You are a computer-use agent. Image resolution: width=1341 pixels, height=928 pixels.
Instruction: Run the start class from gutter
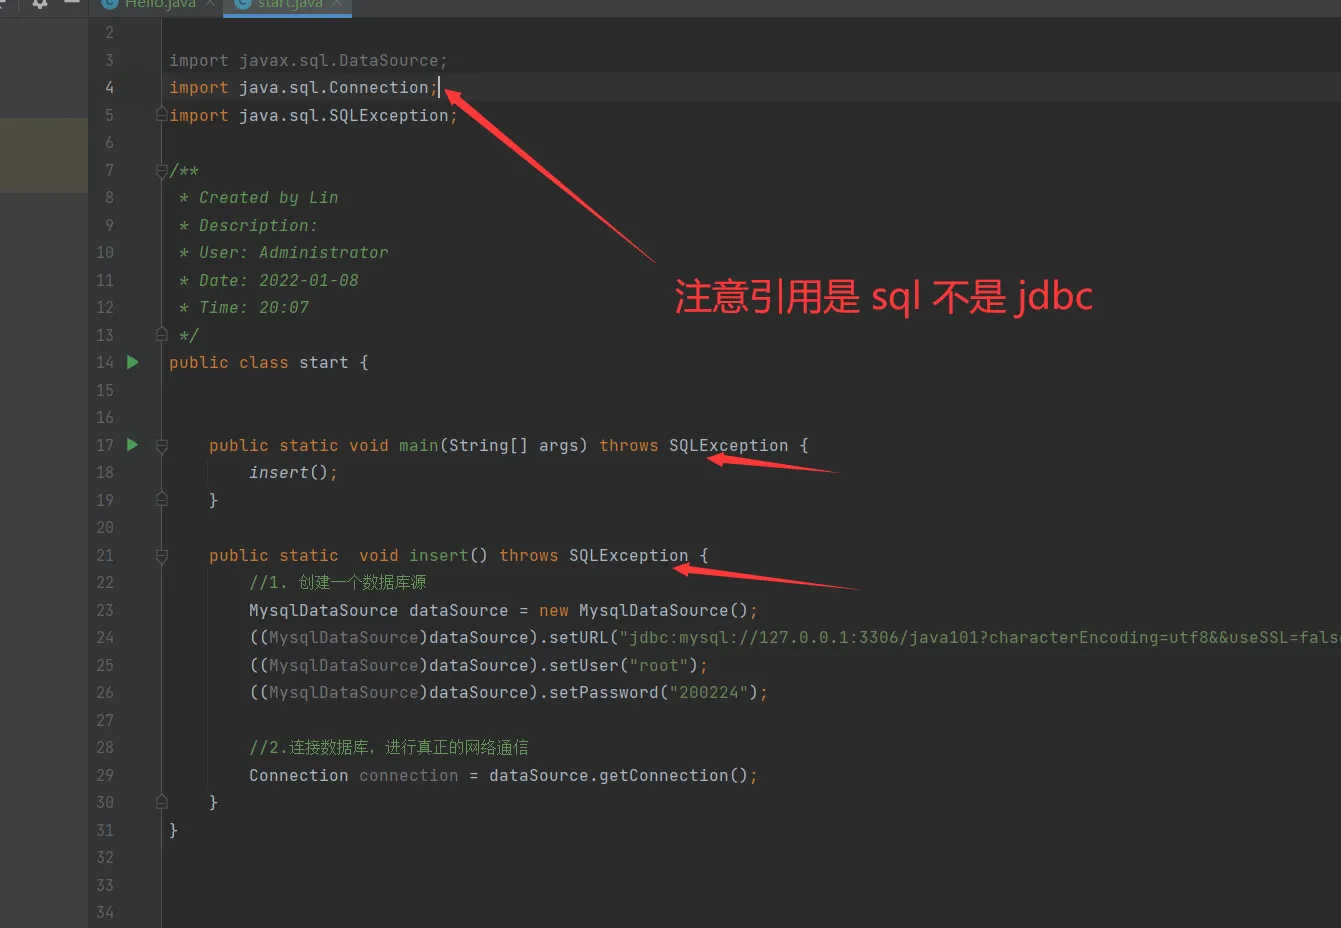pos(132,362)
